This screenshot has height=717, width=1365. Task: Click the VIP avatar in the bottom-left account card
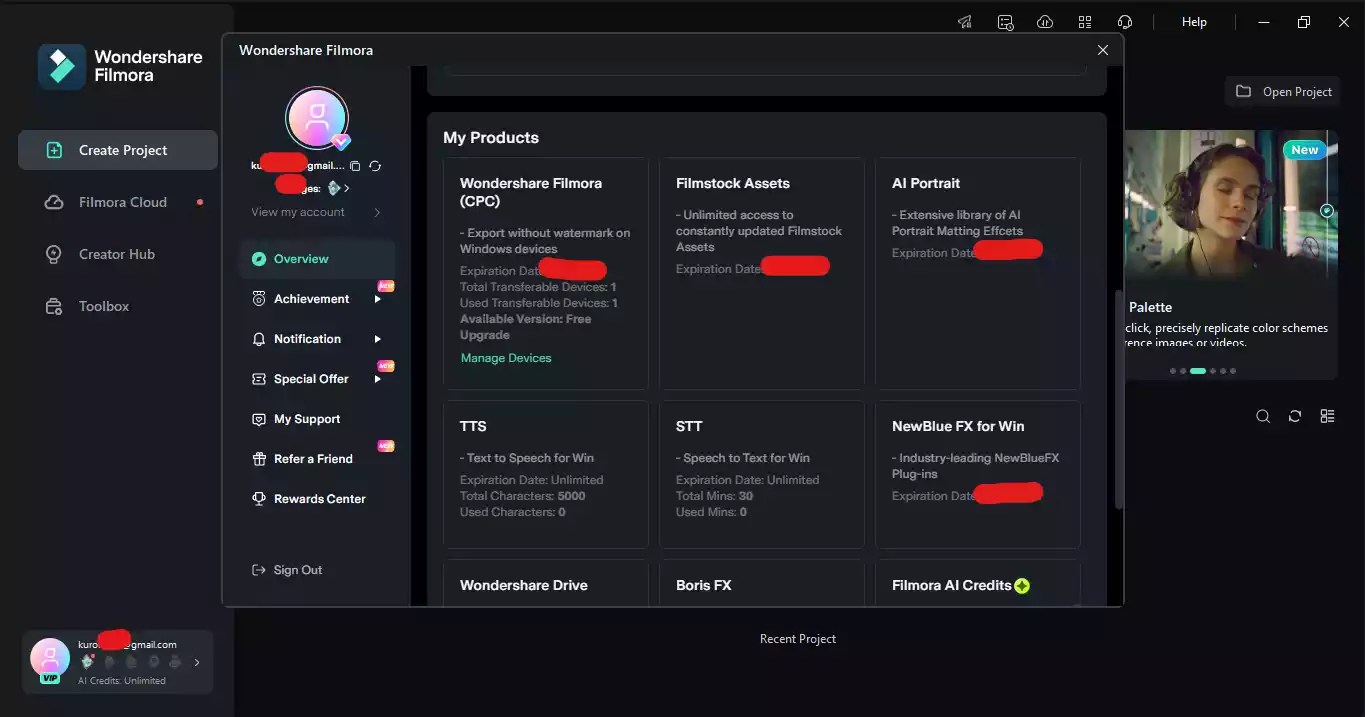pyautogui.click(x=50, y=659)
